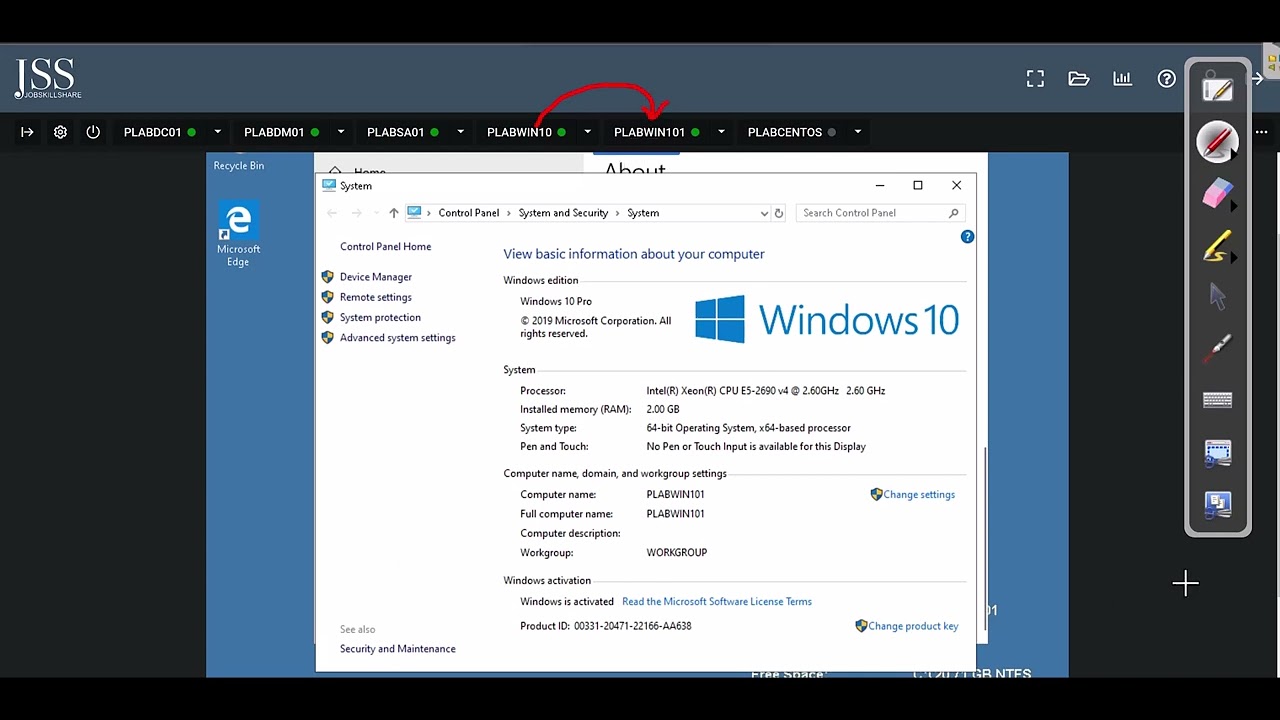Viewport: 1280px width, 720px height.
Task: Open Microsoft Edge desktop shortcut
Action: tap(238, 234)
